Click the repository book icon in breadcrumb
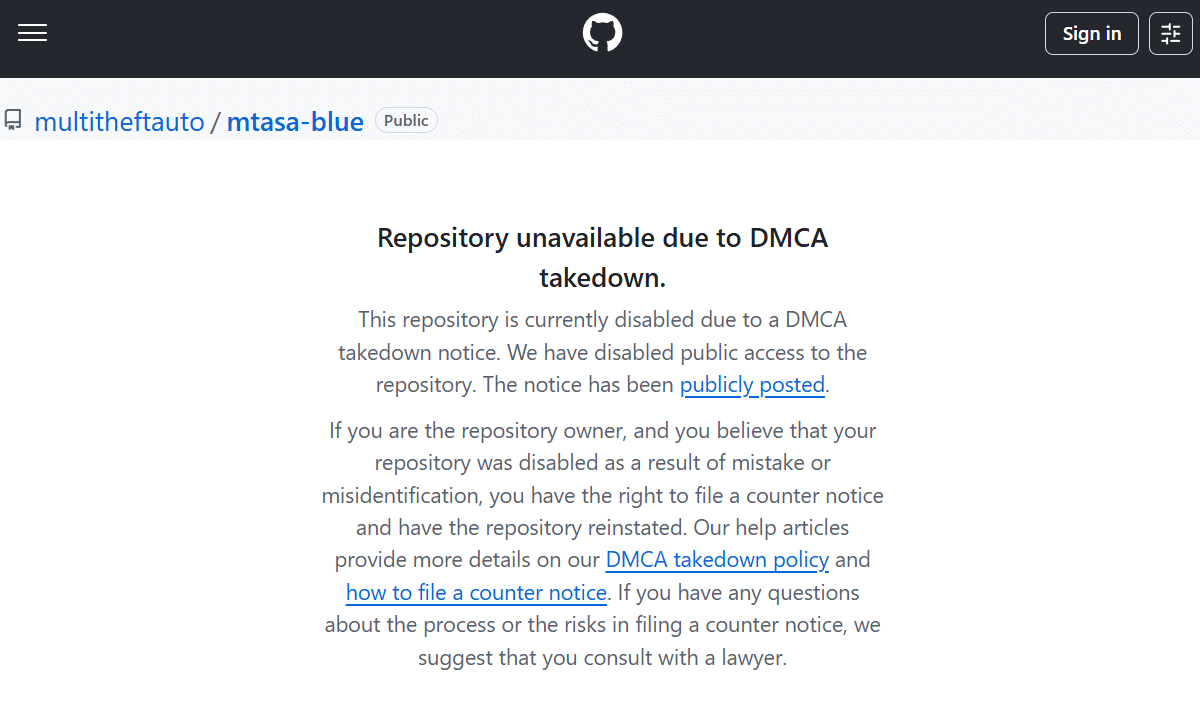Screen dimensions: 1200x702 [x=13, y=120]
